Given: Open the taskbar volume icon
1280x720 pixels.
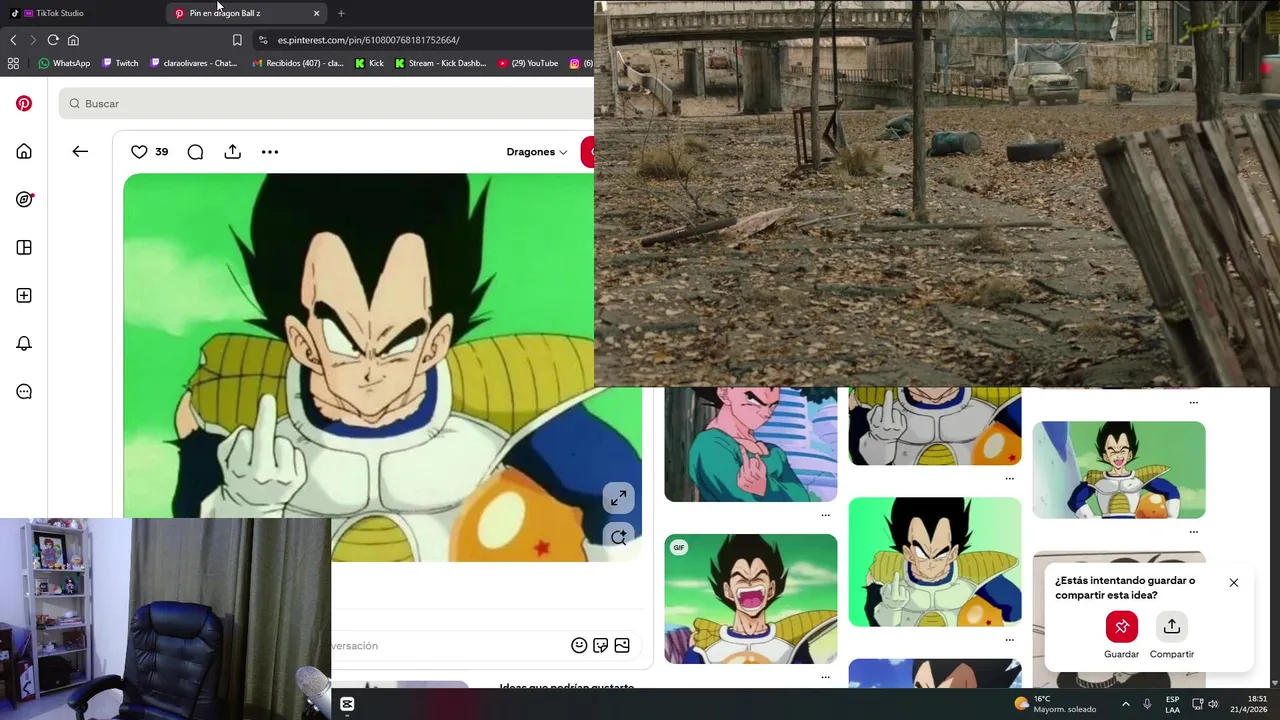Looking at the screenshot, I should [1213, 704].
